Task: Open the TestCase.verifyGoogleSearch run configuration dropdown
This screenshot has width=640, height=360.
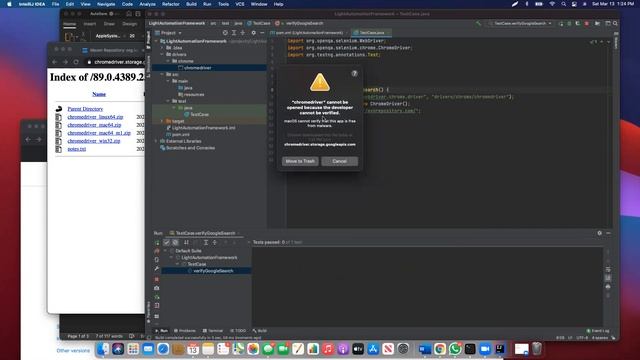Action: click(x=521, y=24)
